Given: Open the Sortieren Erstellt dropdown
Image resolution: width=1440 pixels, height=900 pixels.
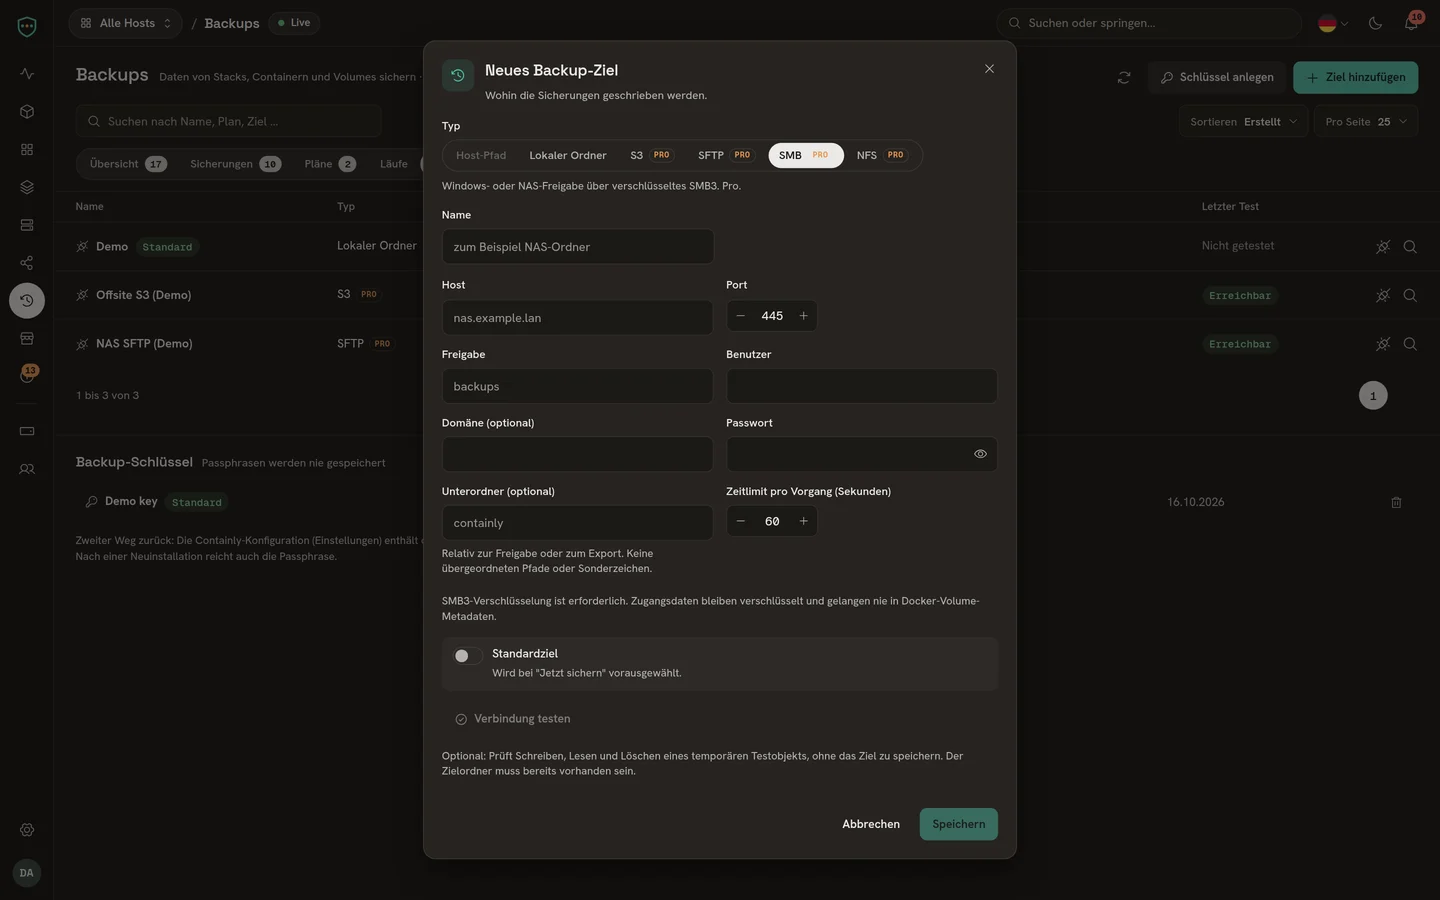Looking at the screenshot, I should point(1243,121).
